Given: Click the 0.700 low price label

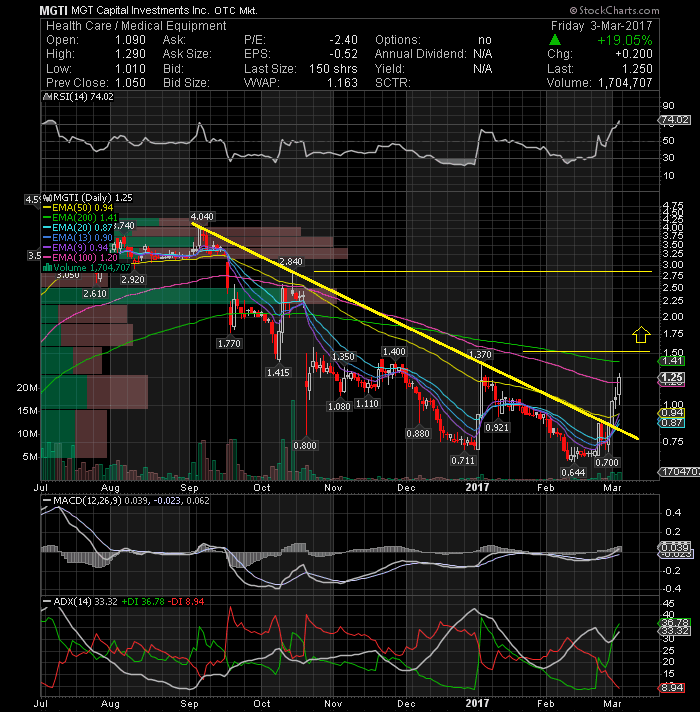Looking at the screenshot, I should [607, 463].
